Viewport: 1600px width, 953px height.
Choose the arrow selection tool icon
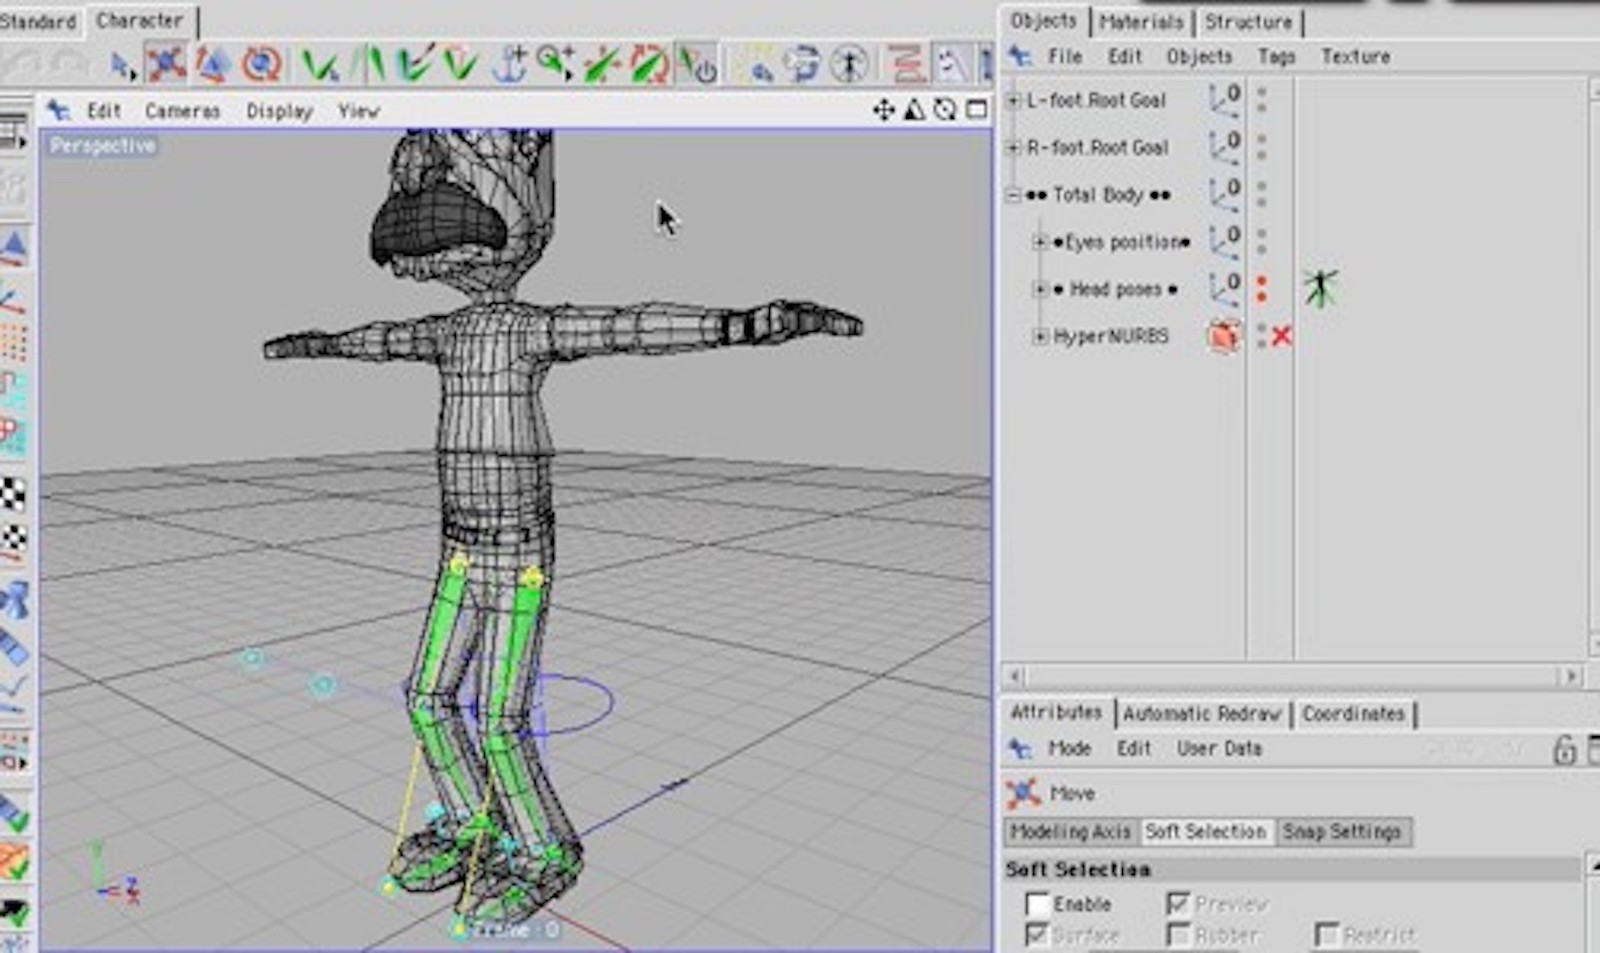(122, 67)
